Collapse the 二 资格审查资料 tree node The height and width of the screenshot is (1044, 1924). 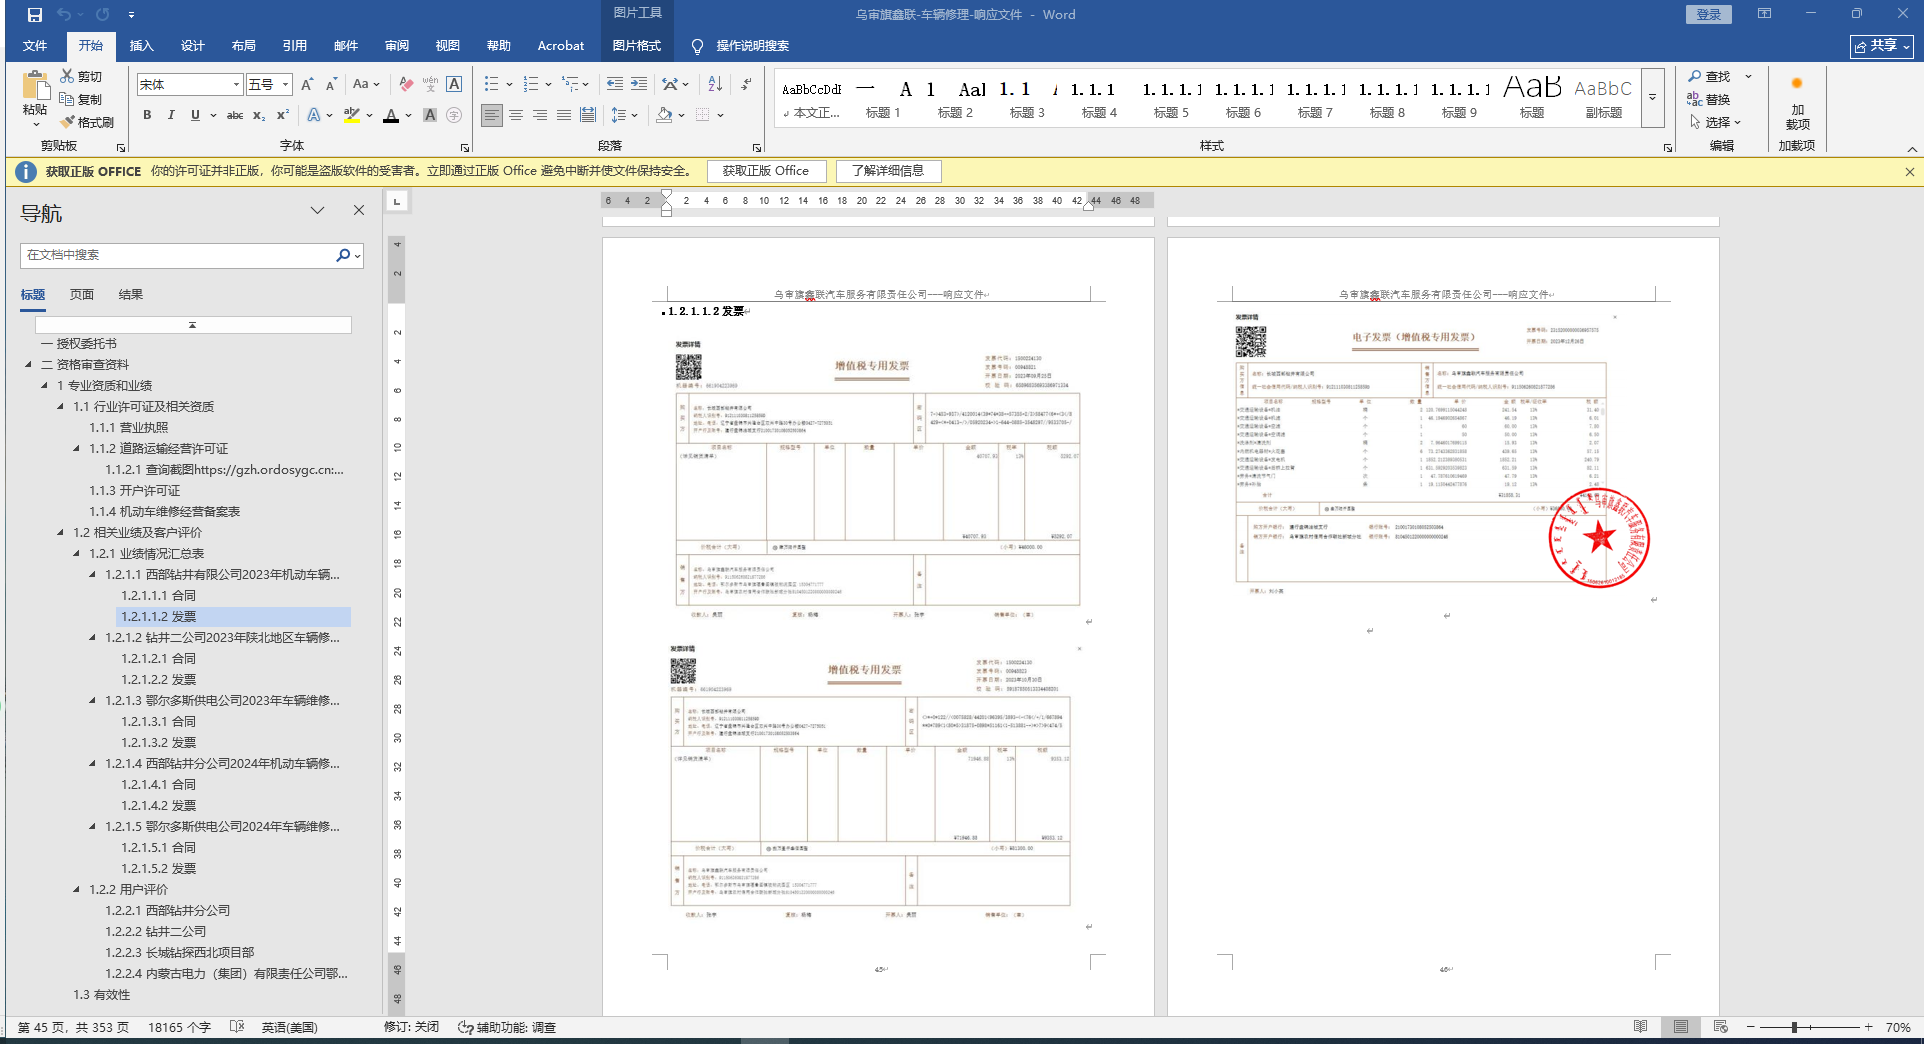point(29,365)
